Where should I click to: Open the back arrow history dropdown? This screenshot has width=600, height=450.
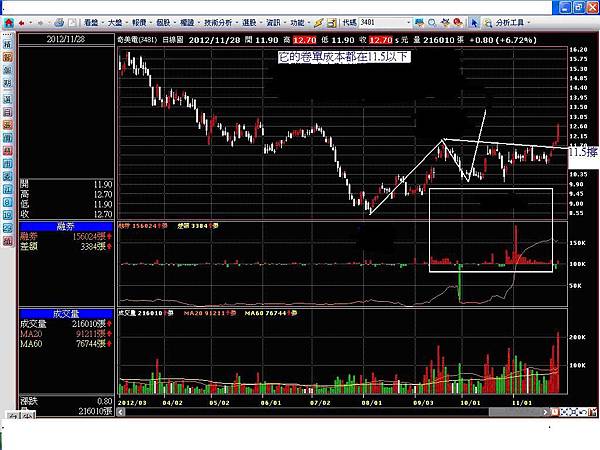(x=30, y=23)
